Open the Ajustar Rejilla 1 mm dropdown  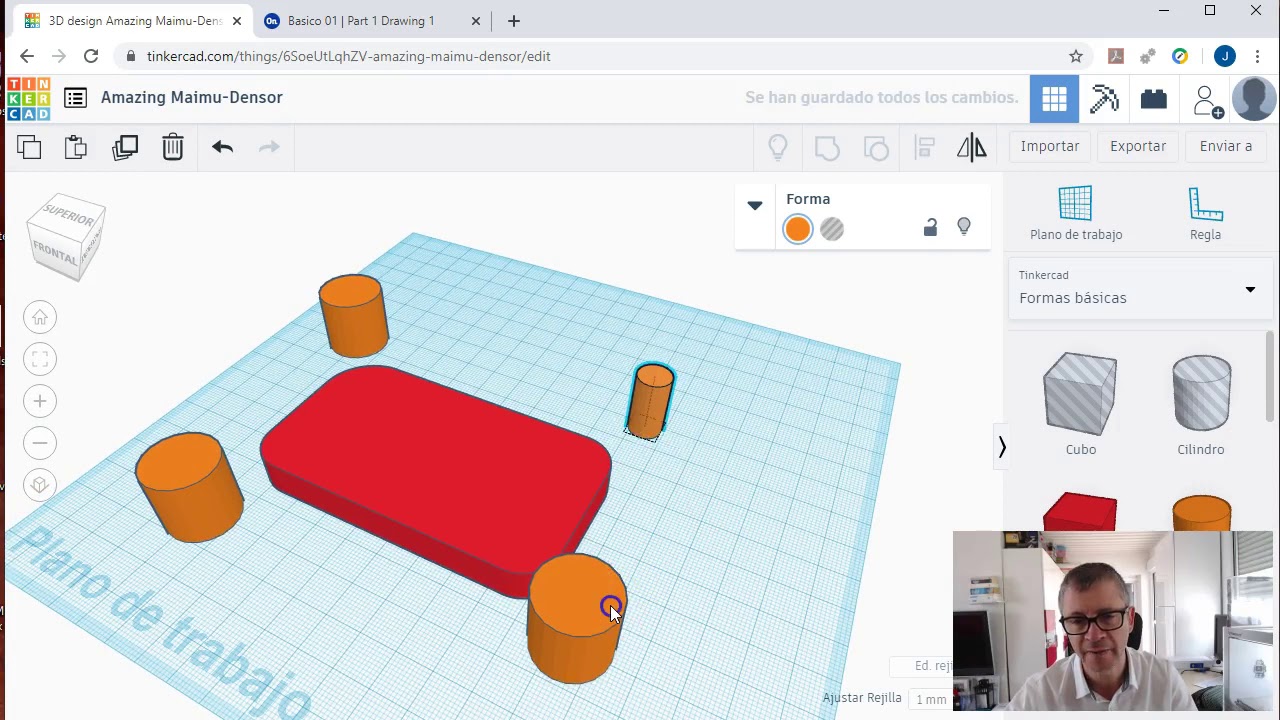point(931,699)
